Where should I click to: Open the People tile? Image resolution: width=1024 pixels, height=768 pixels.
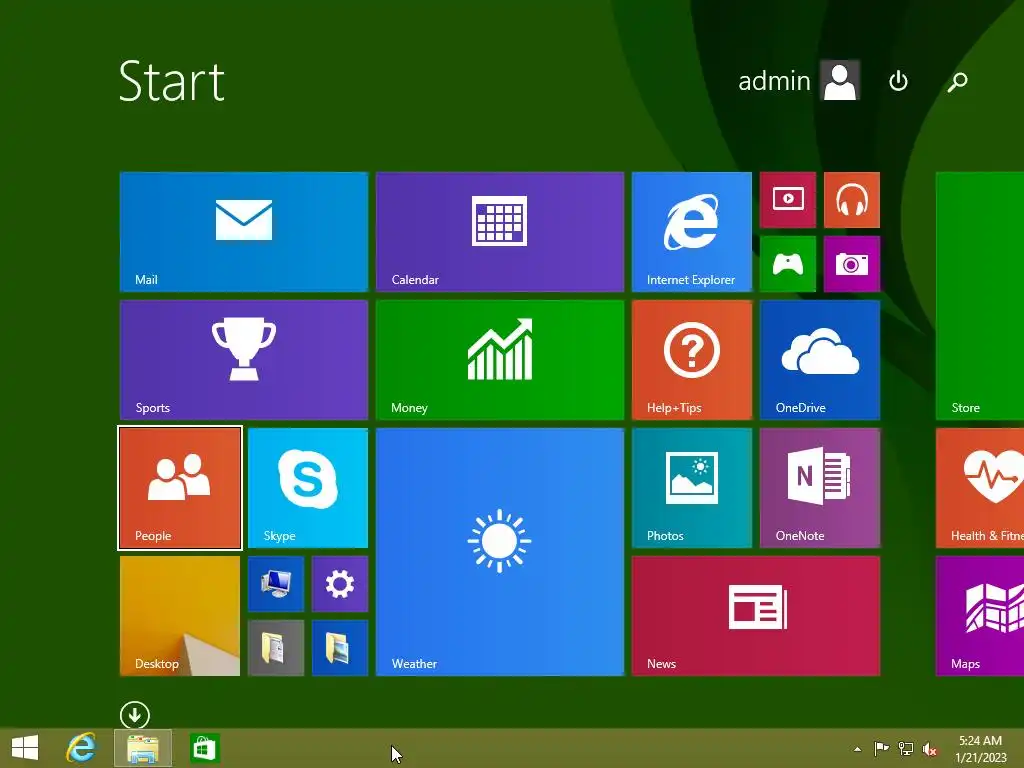[x=180, y=488]
